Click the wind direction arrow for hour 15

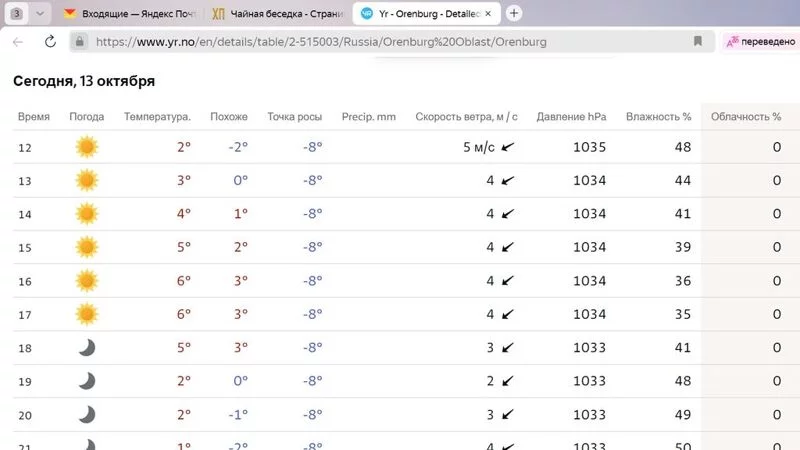tap(508, 247)
